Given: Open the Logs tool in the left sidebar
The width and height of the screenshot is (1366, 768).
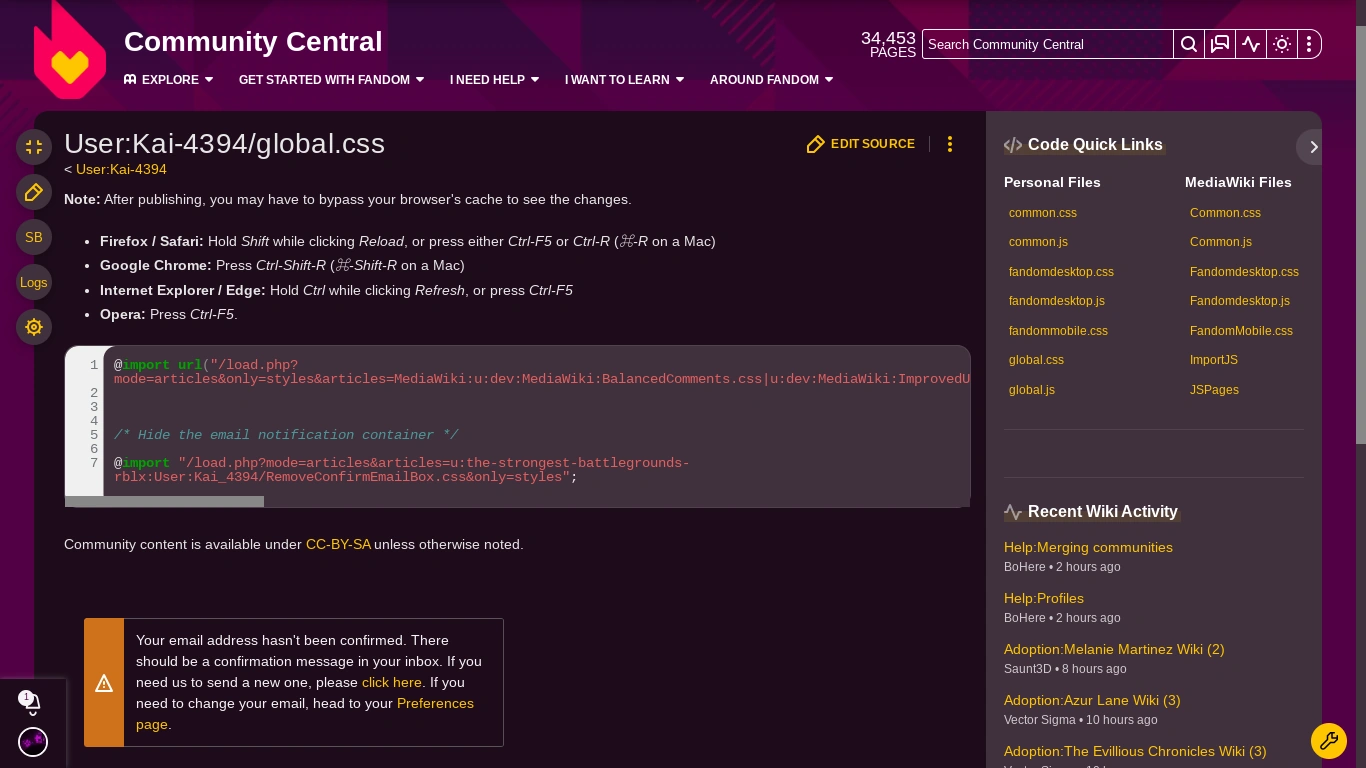Looking at the screenshot, I should click(33, 282).
